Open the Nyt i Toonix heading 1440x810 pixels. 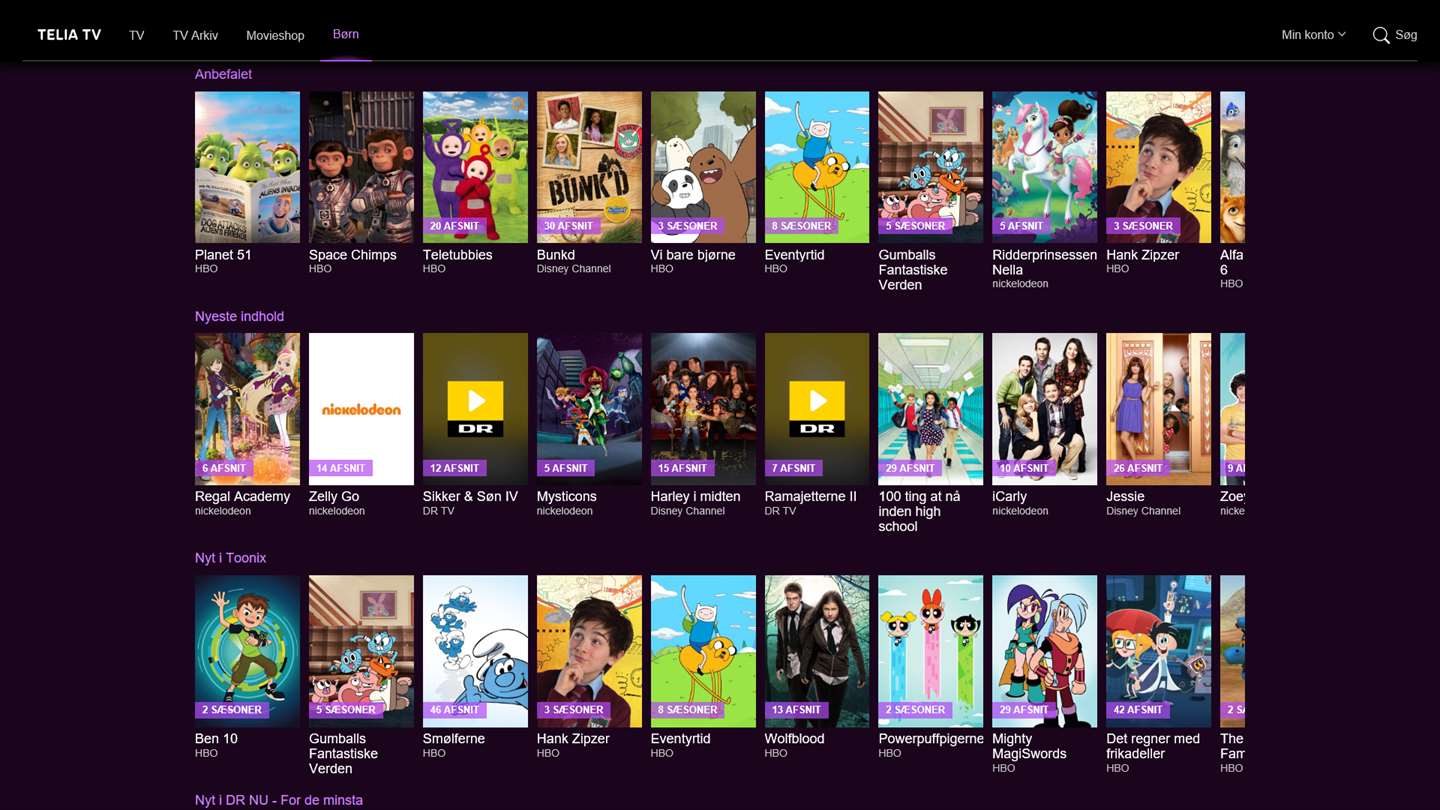(x=230, y=558)
